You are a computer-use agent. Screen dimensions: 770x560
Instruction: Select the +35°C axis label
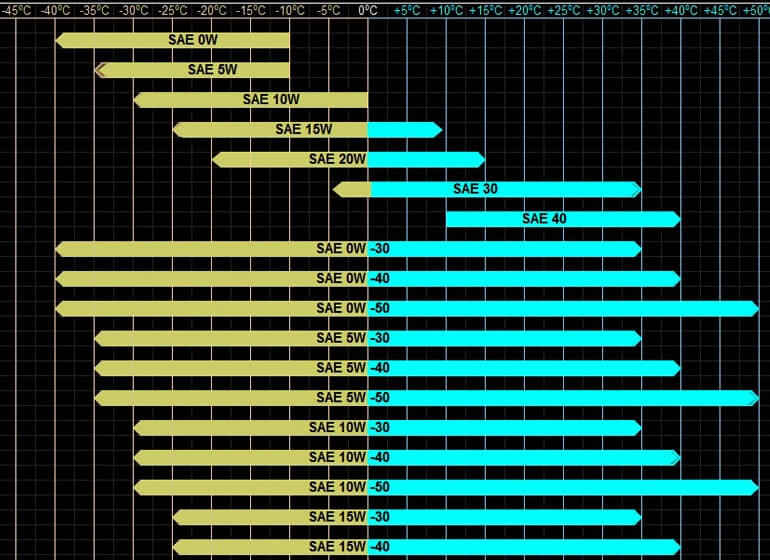coord(642,10)
